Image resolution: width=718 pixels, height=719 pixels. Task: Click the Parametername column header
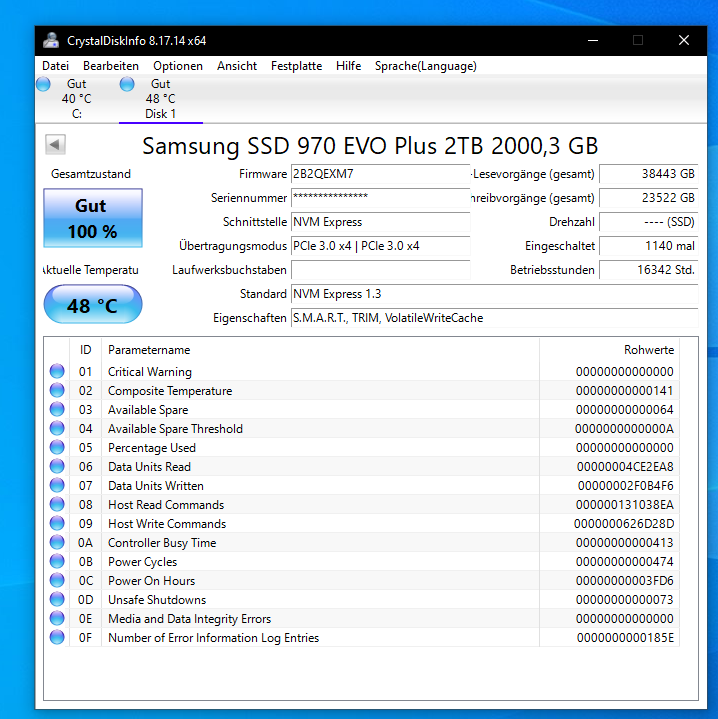click(x=320, y=350)
